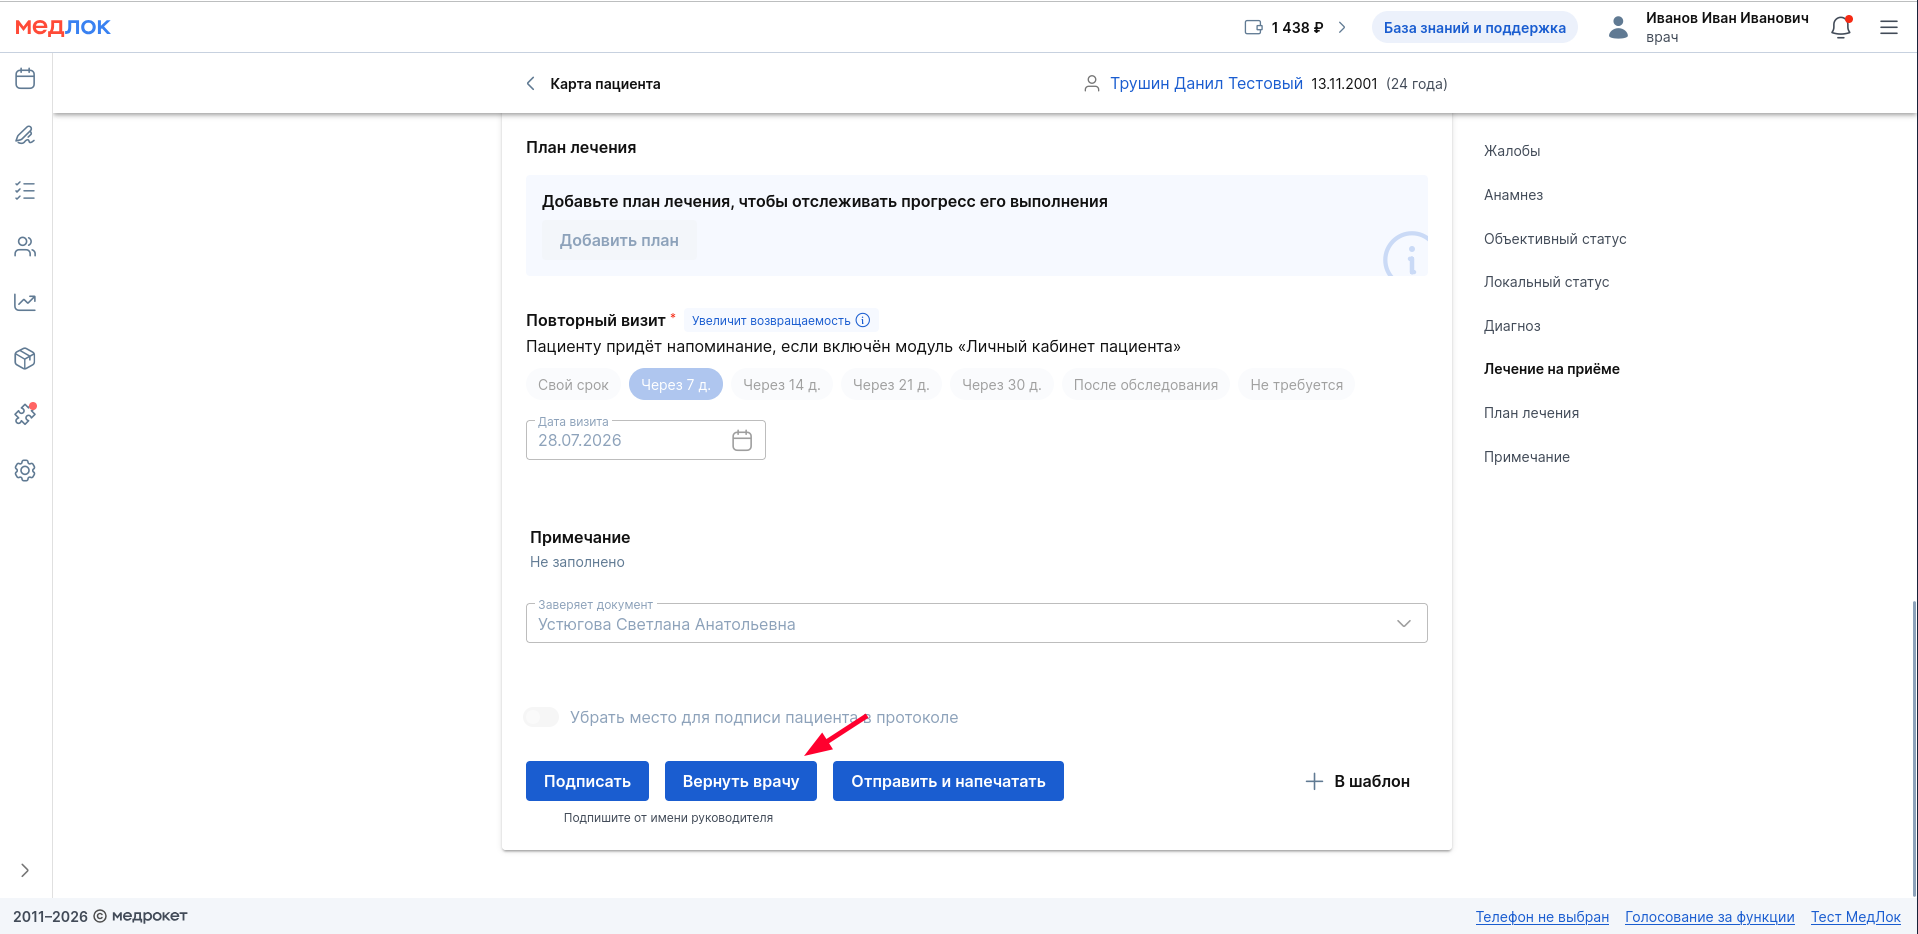The image size is (1918, 934).
Task: Expand the left sidebar with bottom chevron
Action: [x=25, y=870]
